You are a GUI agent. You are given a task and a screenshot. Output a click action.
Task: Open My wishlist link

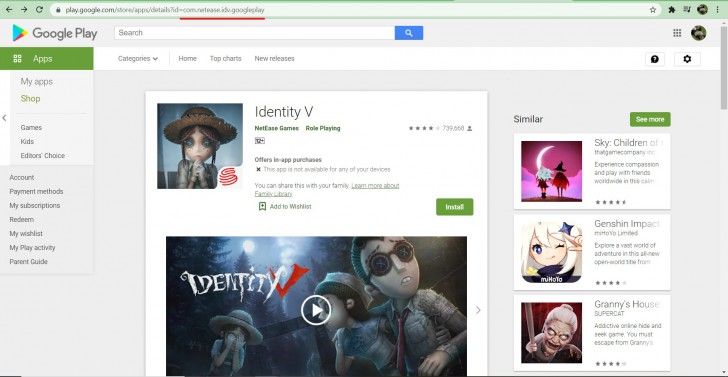pos(26,234)
